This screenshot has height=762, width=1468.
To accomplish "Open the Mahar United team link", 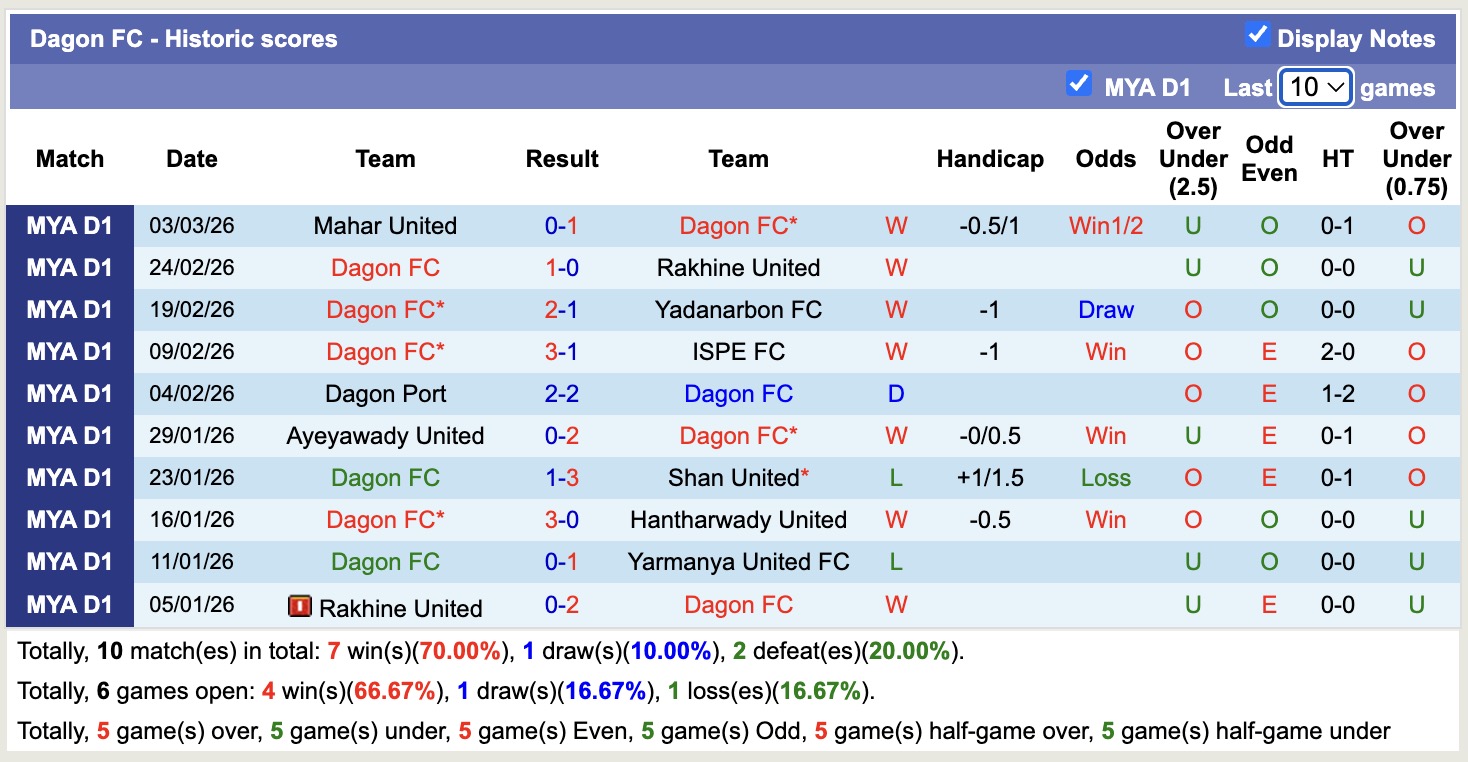I will click(x=385, y=226).
